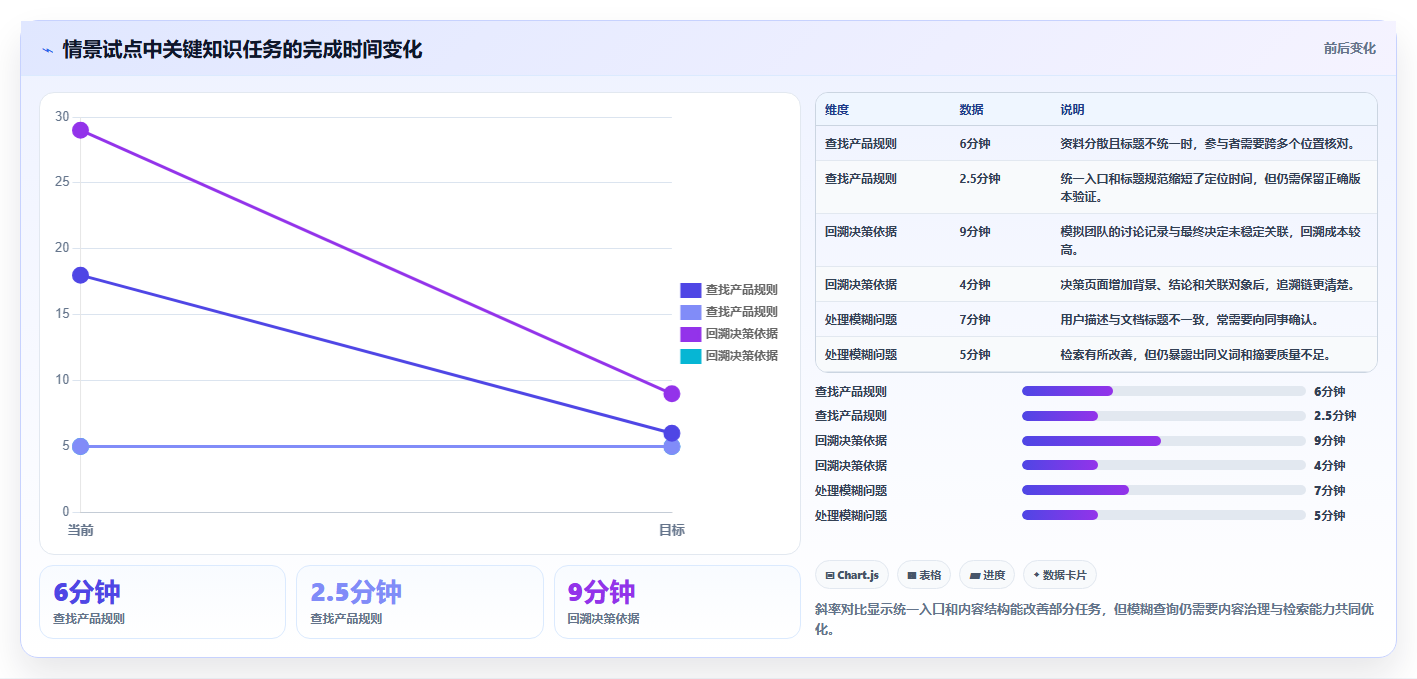Click the dark blue data point at 当前
Screen dimensions: 1417x679
[81, 275]
